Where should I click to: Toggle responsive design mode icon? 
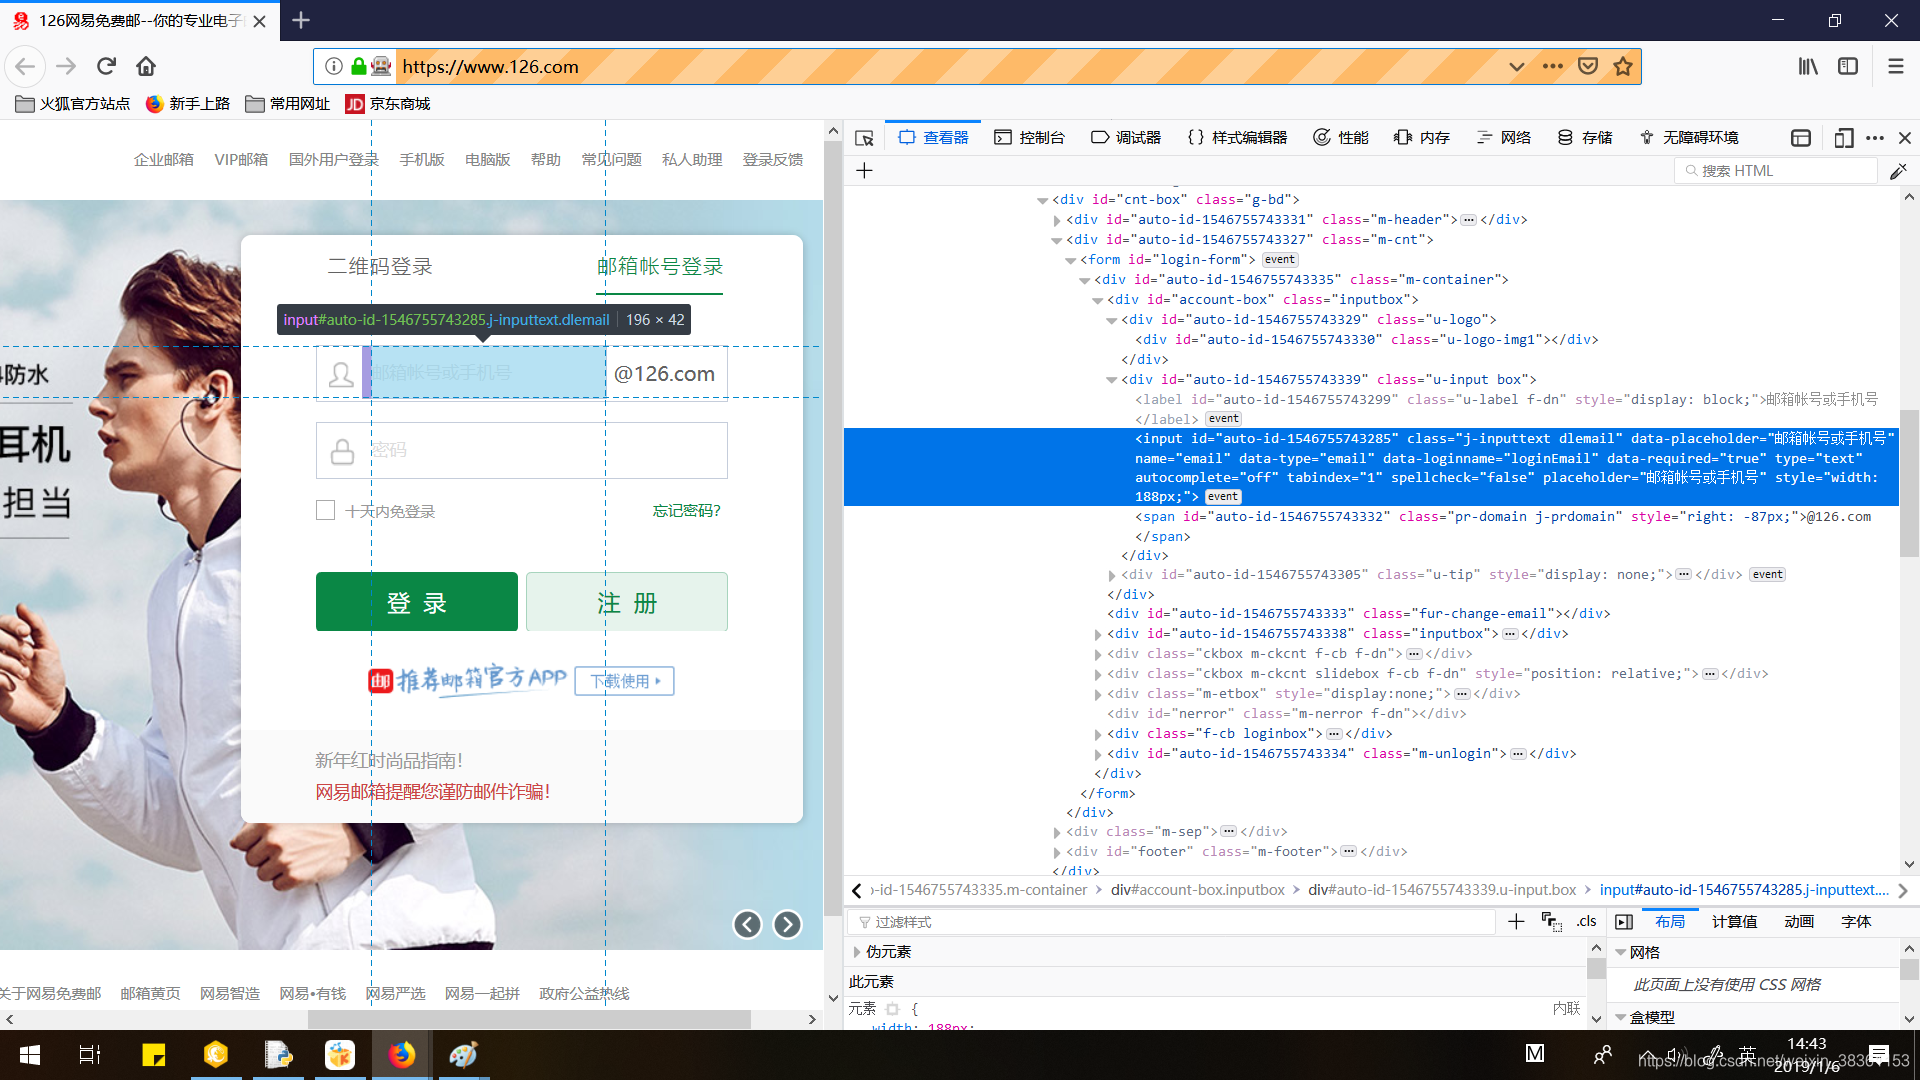coord(1844,138)
